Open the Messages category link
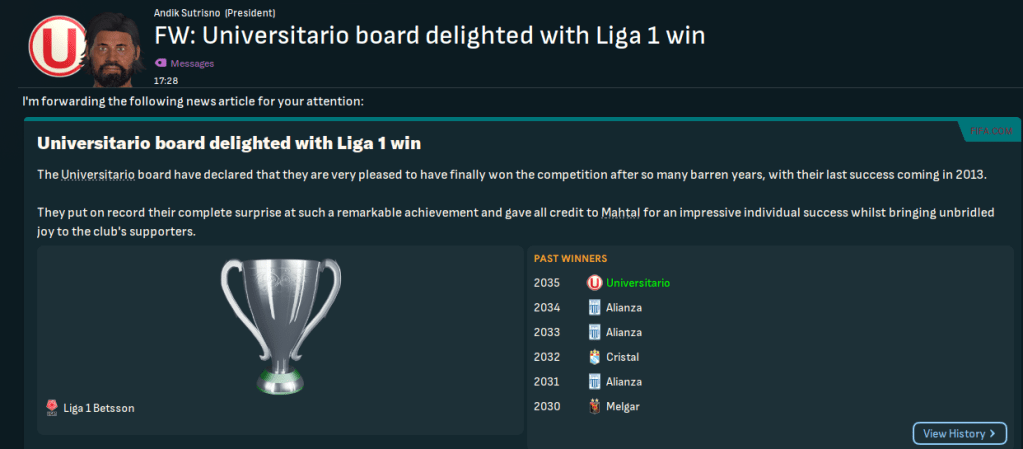Viewport: 1023px width, 449px height. (x=191, y=63)
